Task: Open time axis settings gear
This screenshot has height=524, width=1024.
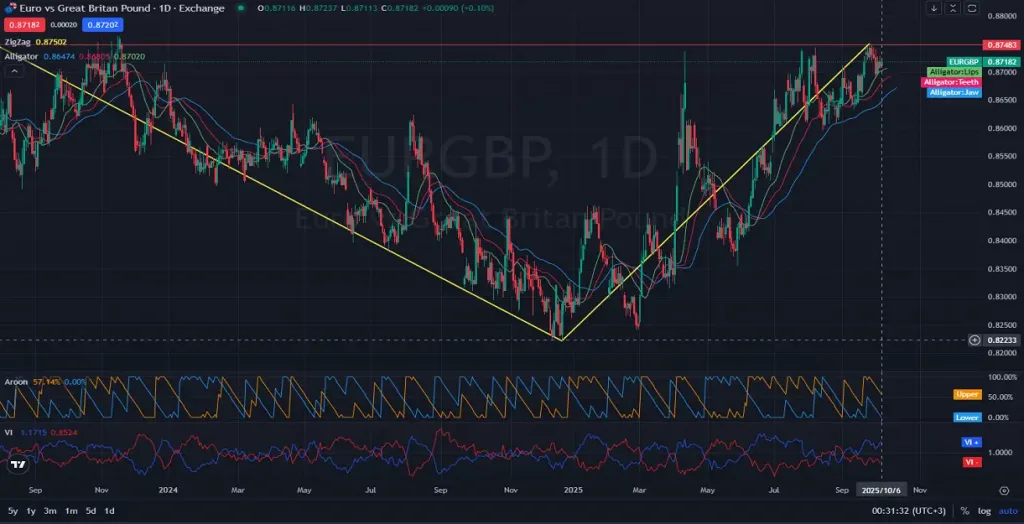Action: [x=1003, y=491]
